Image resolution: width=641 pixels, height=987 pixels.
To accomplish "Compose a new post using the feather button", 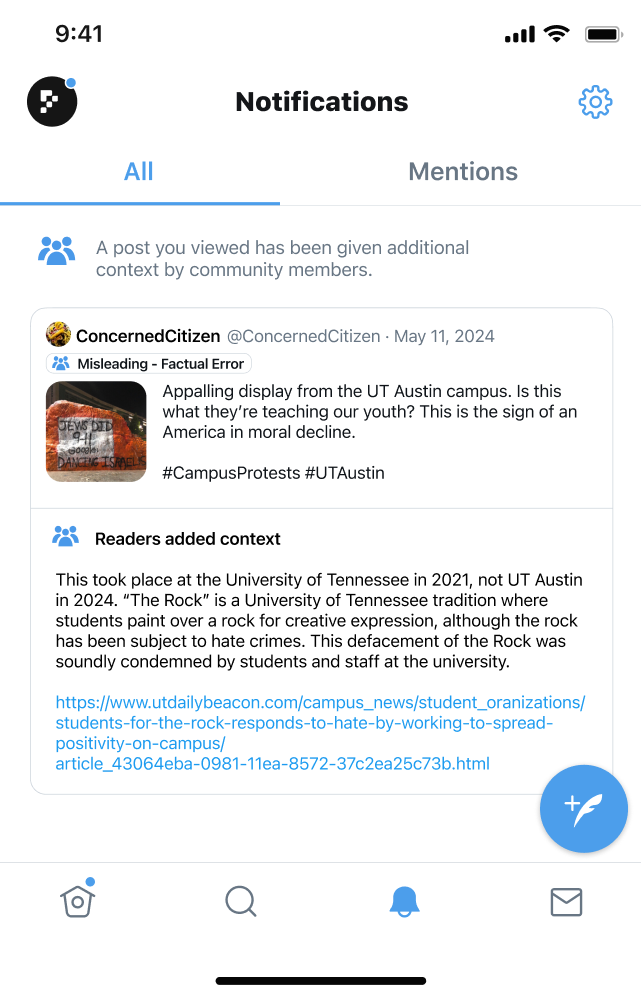I will [x=583, y=809].
